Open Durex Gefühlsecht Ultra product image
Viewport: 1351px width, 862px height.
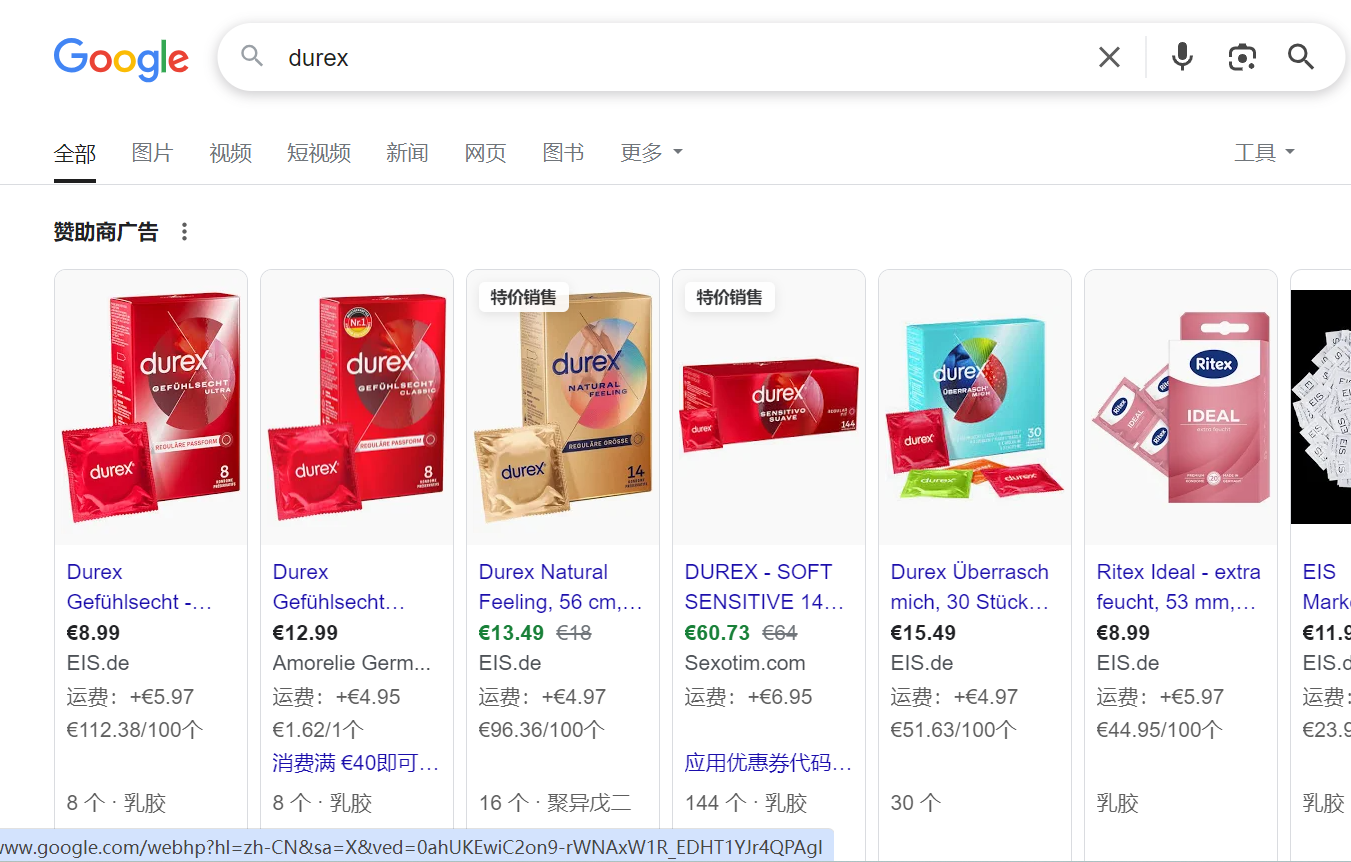point(151,408)
